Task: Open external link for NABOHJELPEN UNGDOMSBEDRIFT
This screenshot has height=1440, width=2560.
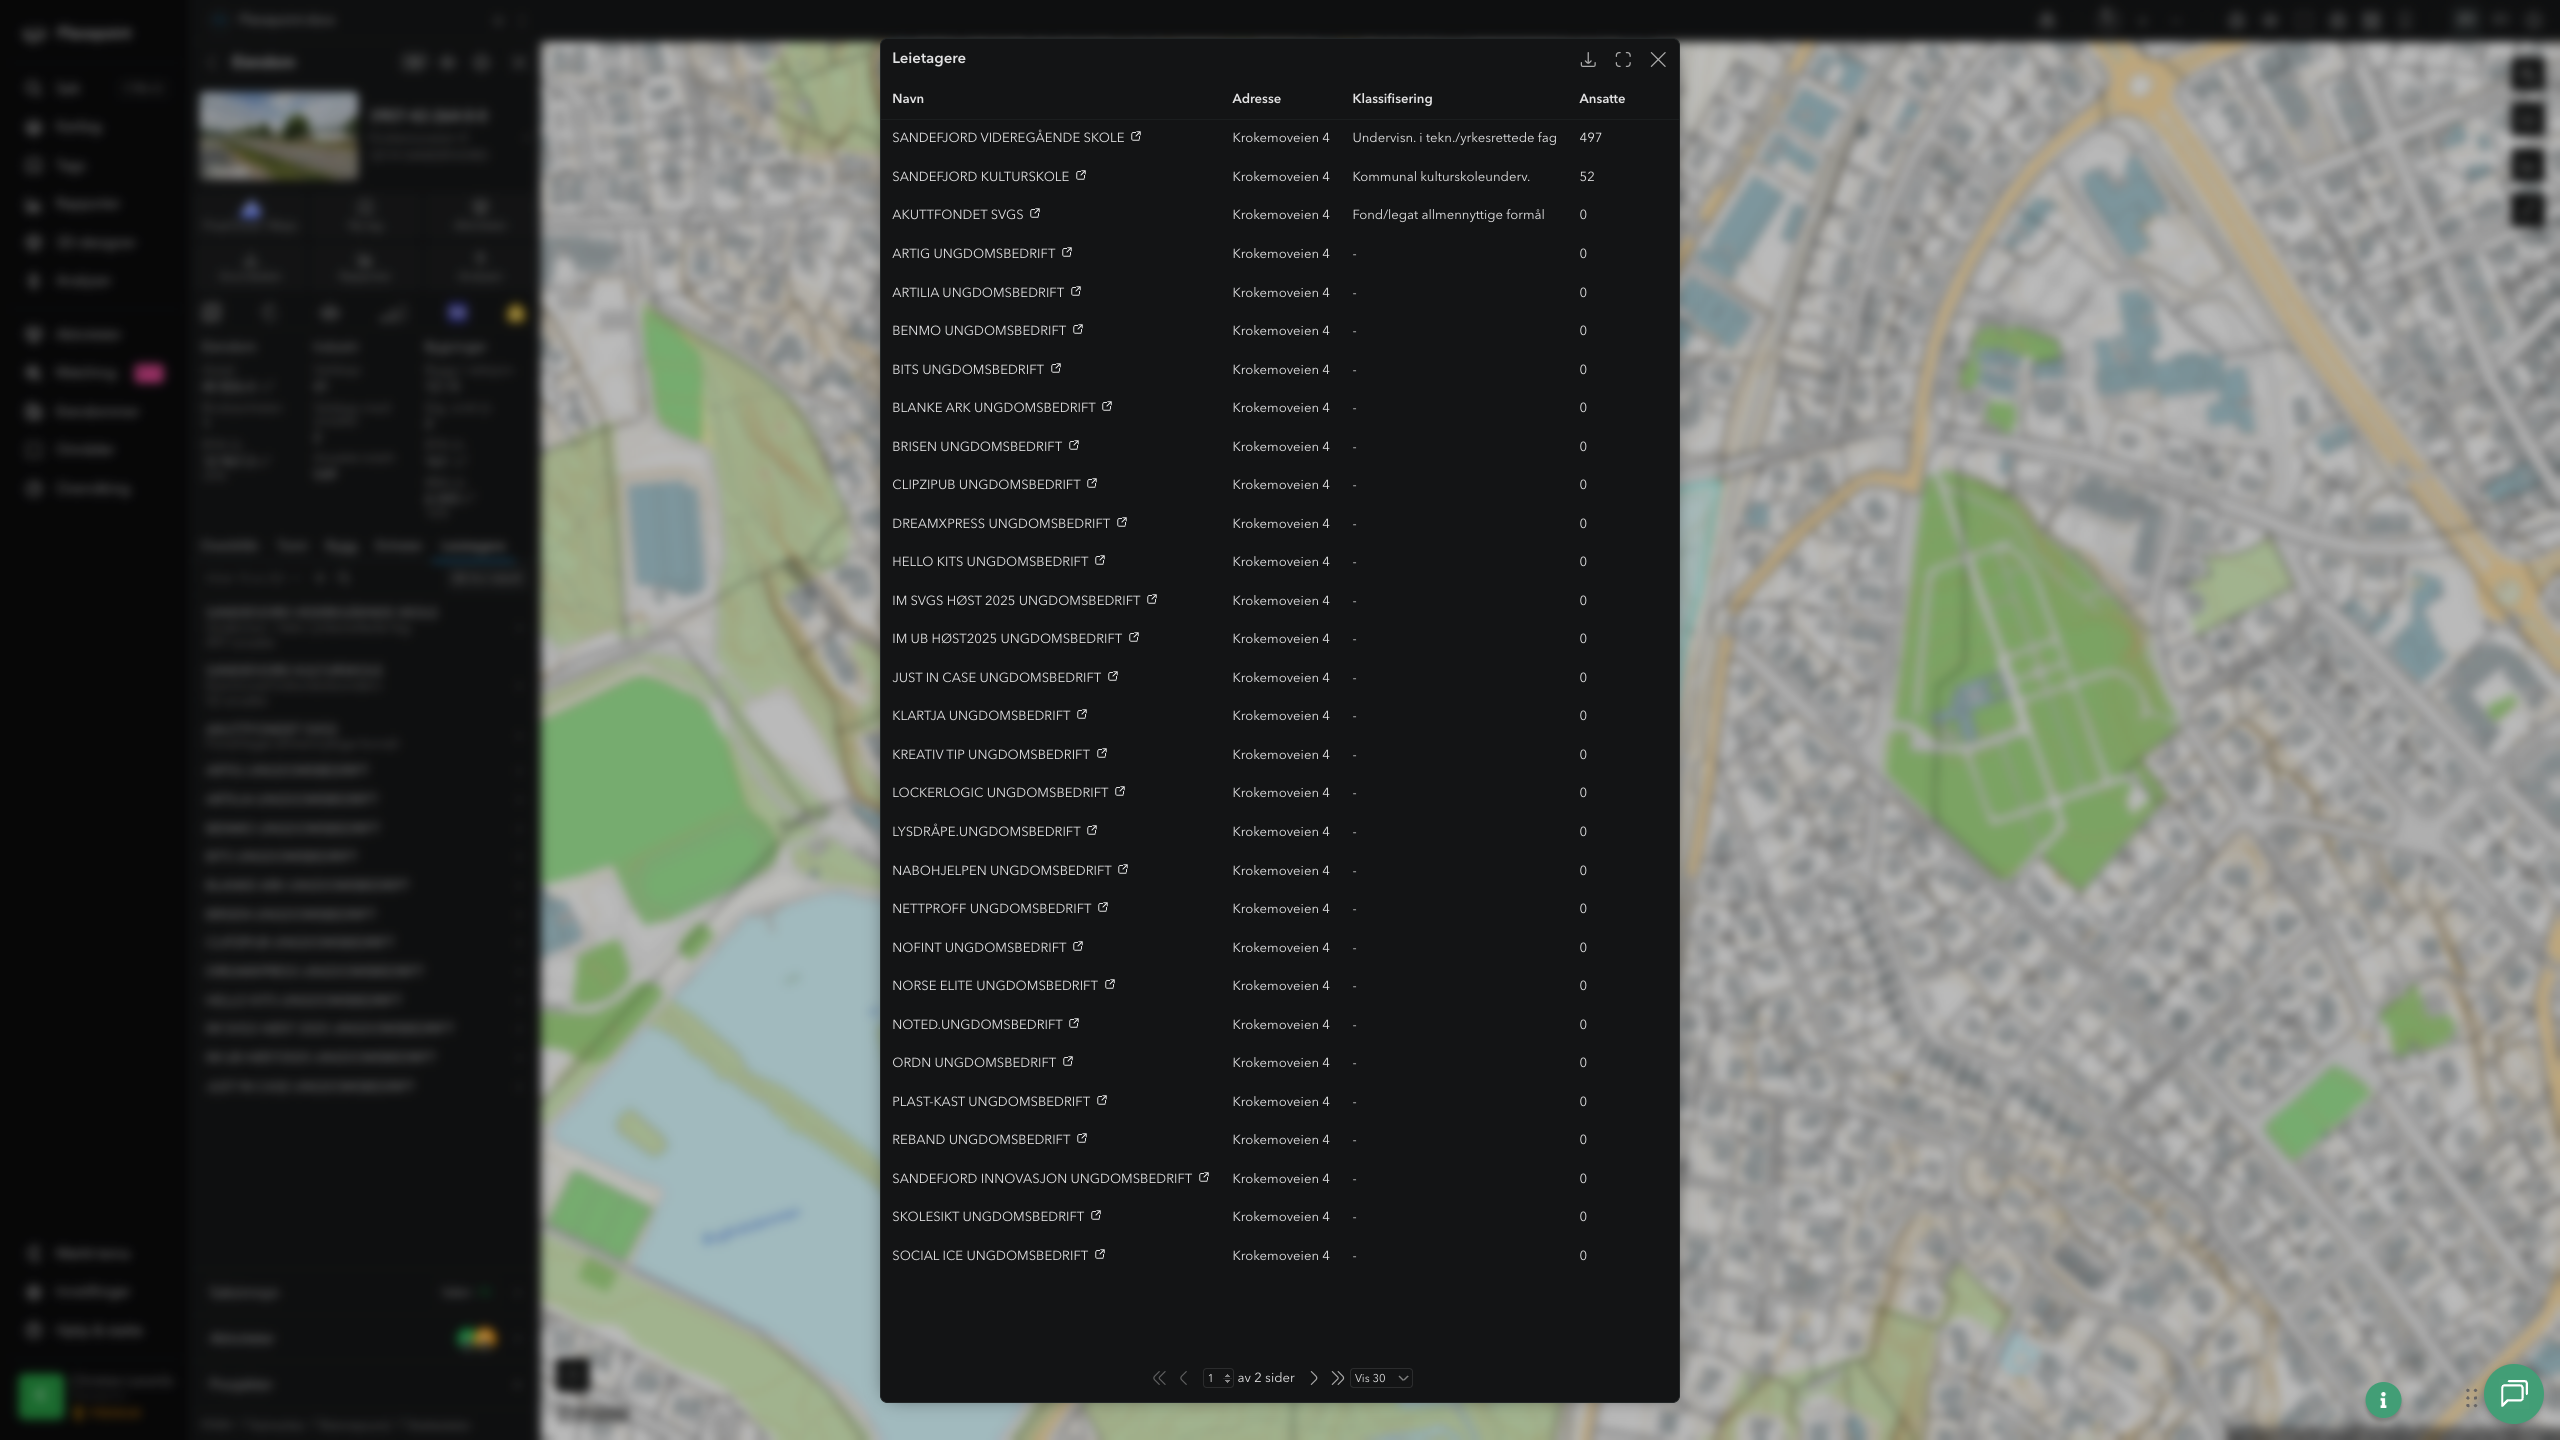Action: [x=1123, y=870]
